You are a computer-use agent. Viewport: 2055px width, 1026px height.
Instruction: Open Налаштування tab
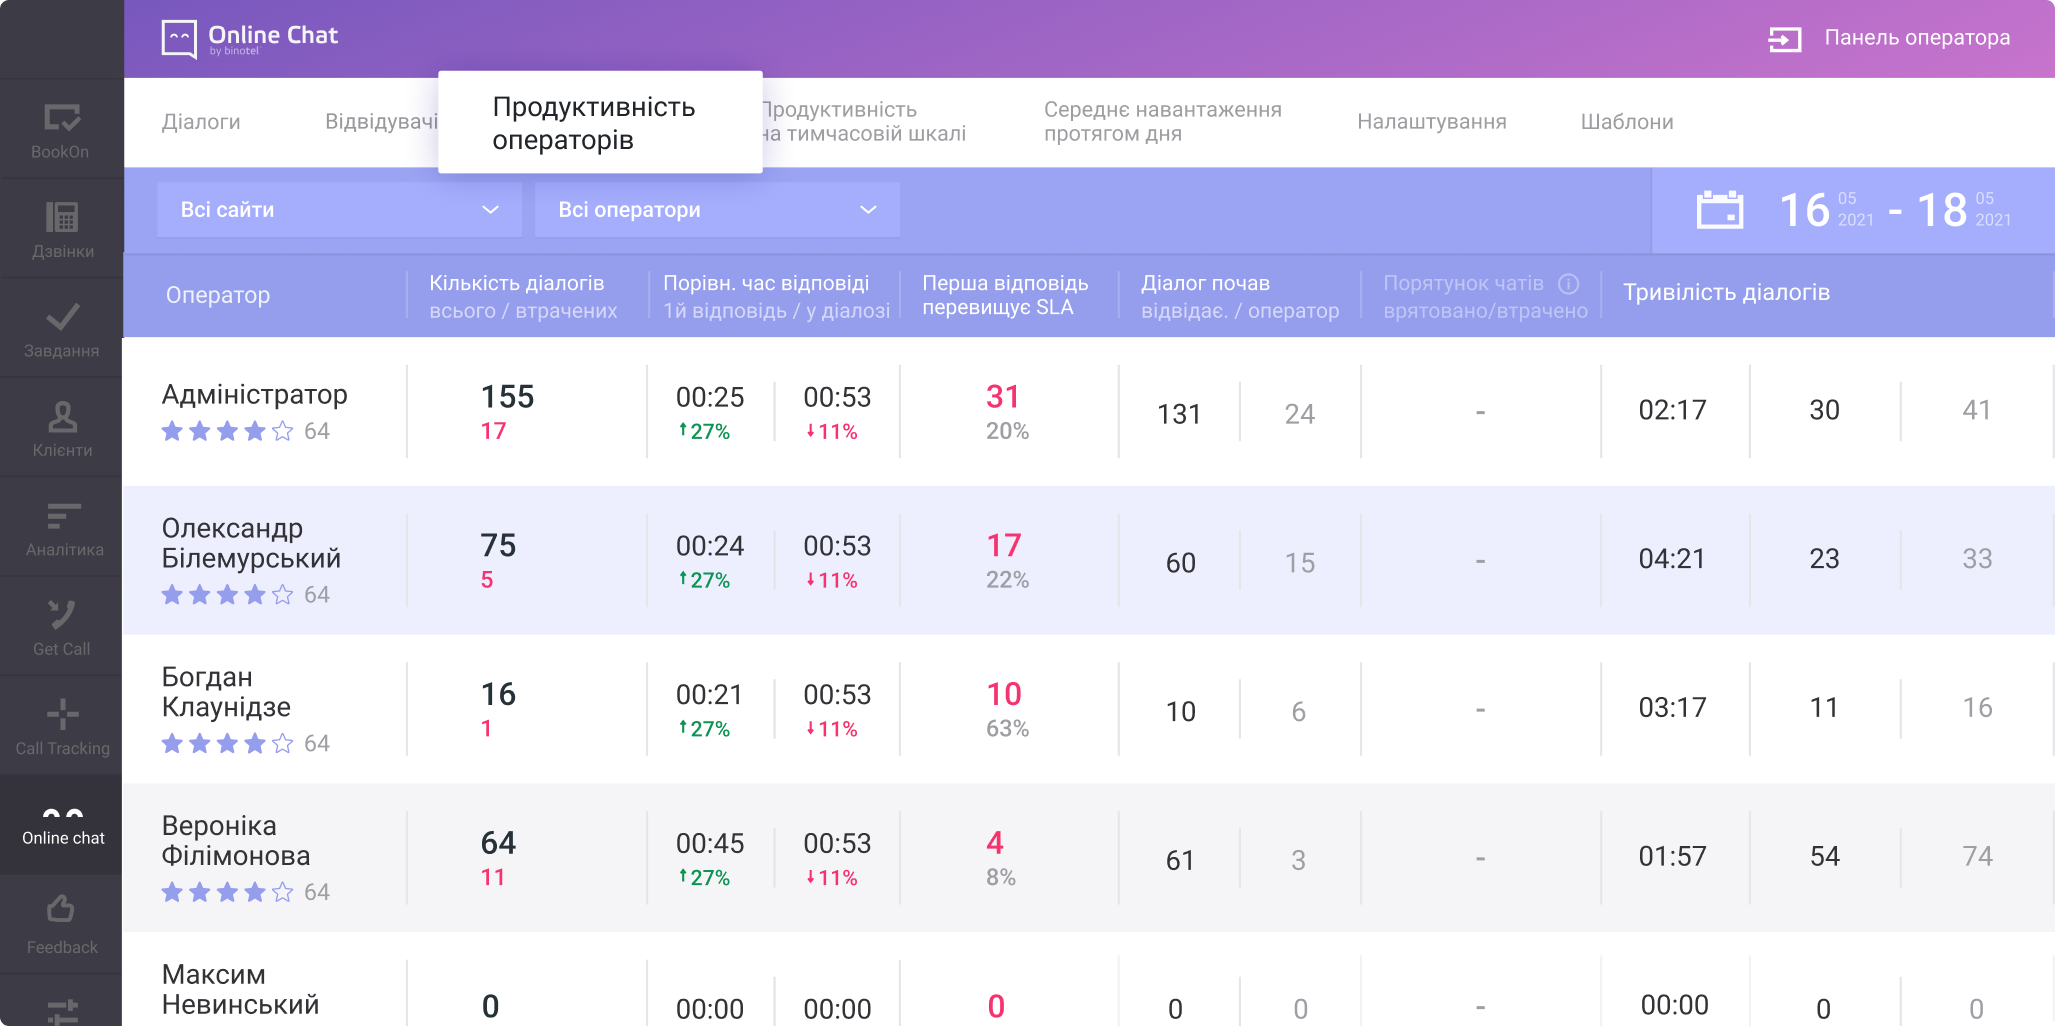click(1431, 122)
